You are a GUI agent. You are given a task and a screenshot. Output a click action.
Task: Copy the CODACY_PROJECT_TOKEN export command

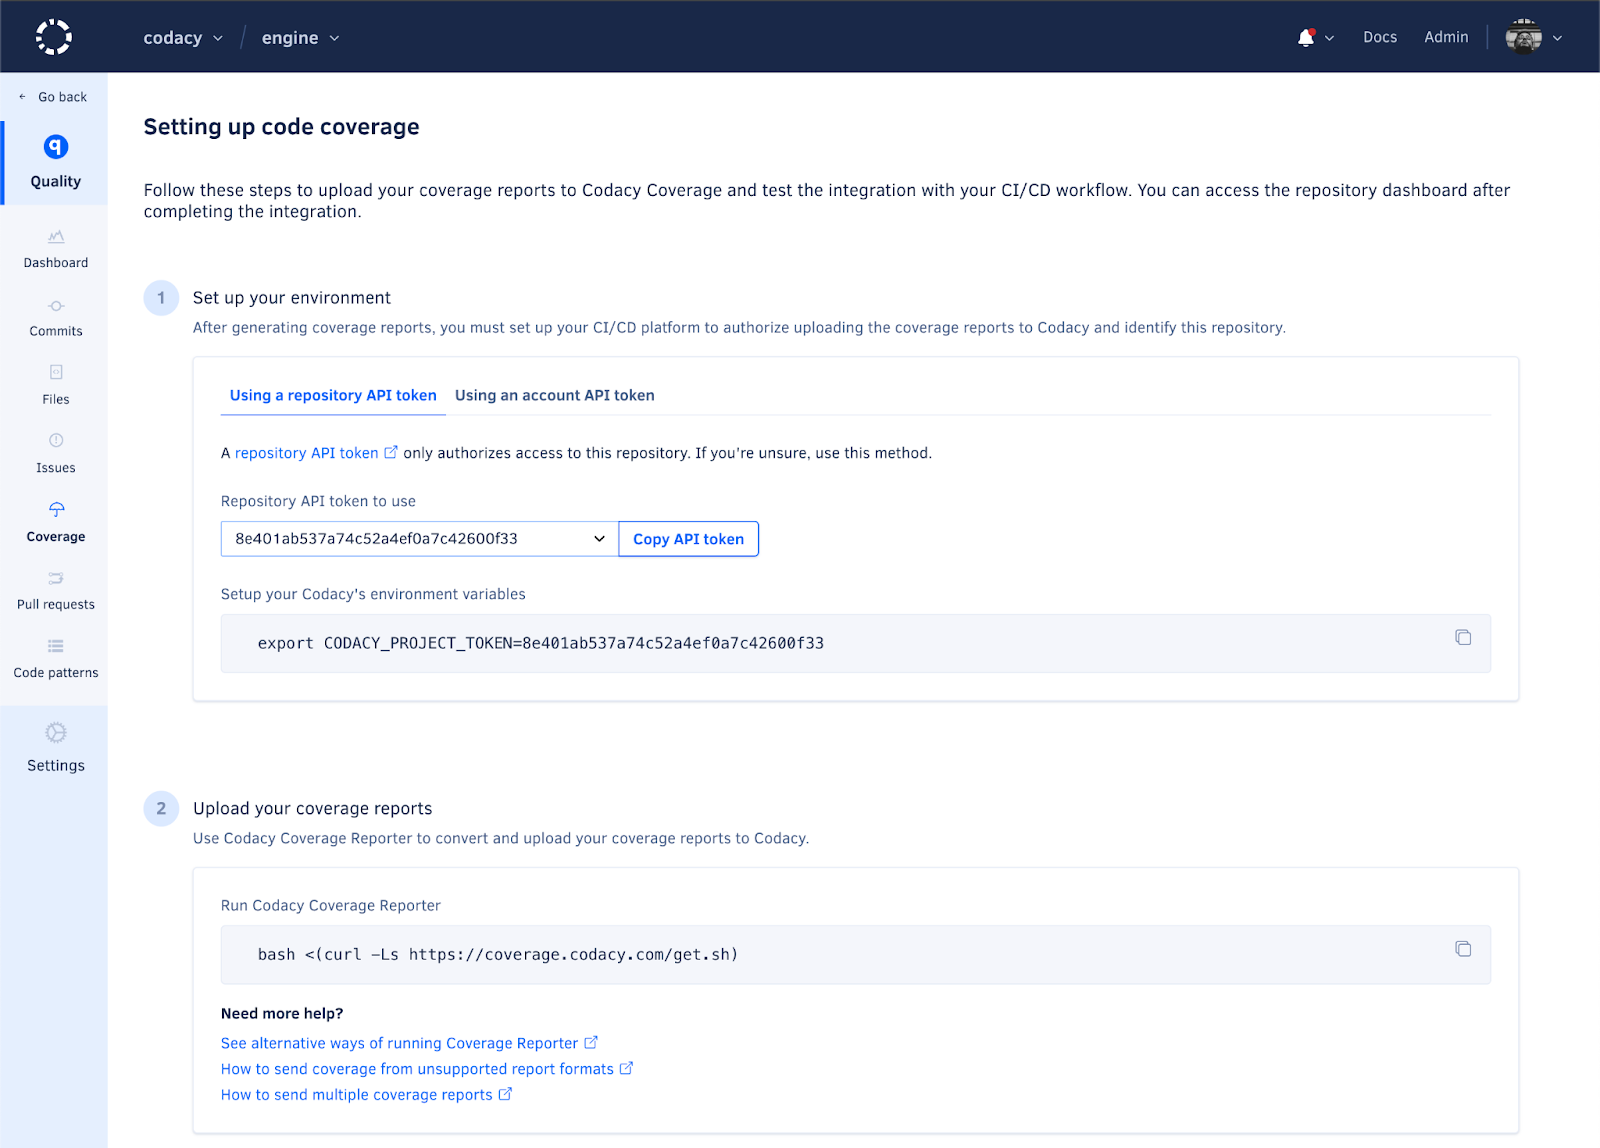1463,637
